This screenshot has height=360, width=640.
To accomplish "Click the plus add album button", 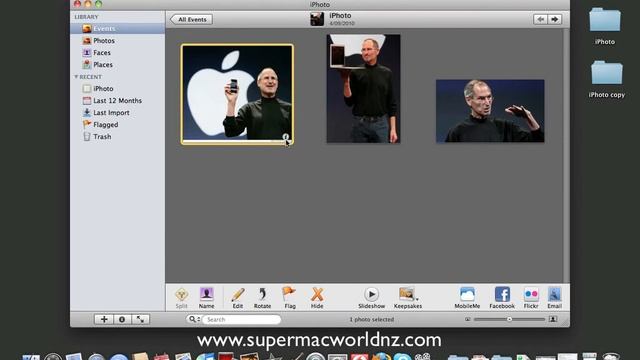I will coord(104,320).
